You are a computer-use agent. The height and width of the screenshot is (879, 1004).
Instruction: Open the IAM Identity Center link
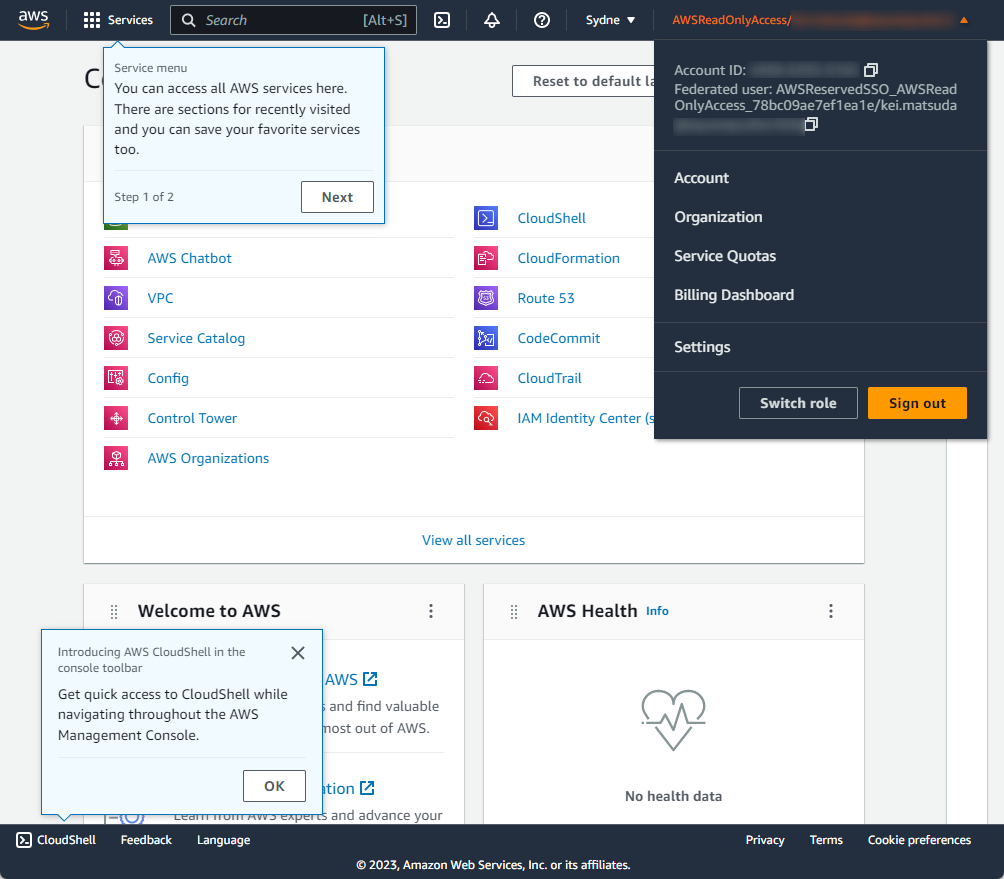pyautogui.click(x=586, y=418)
